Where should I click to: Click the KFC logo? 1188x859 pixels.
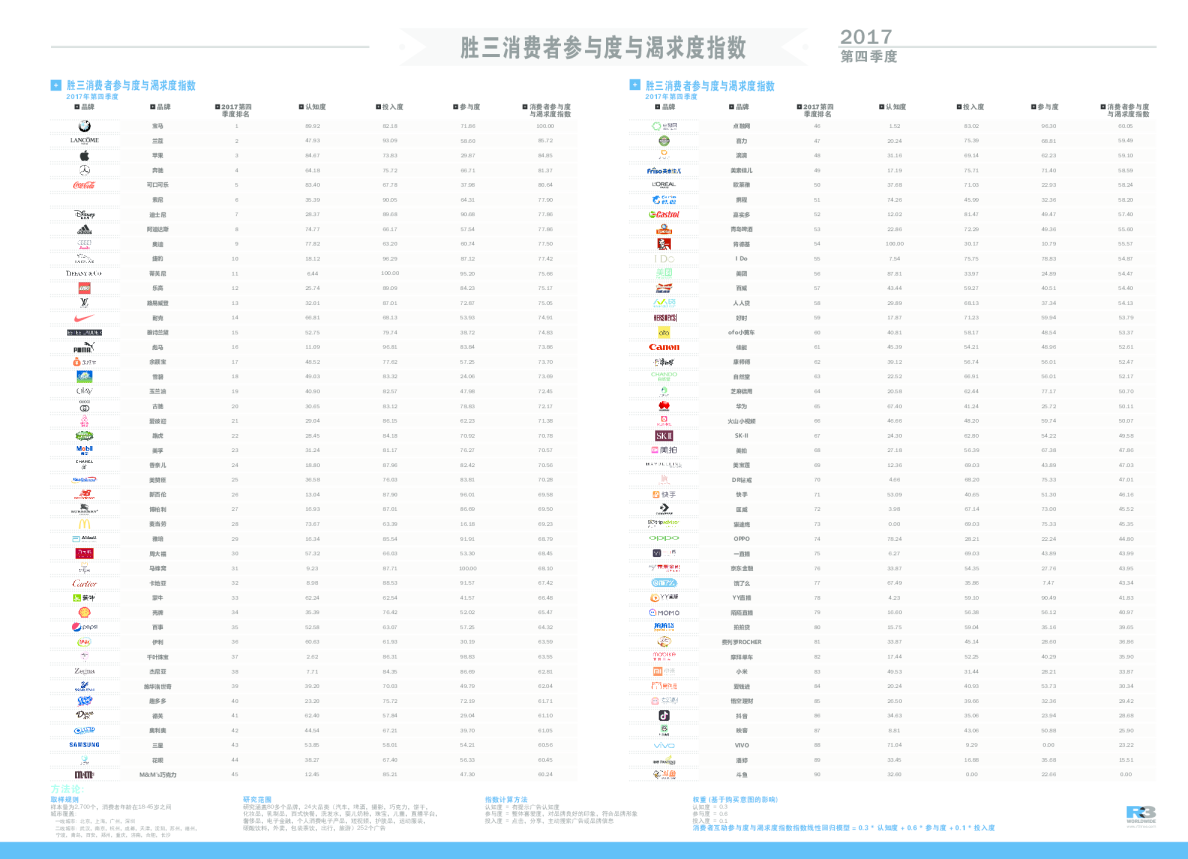(x=664, y=244)
